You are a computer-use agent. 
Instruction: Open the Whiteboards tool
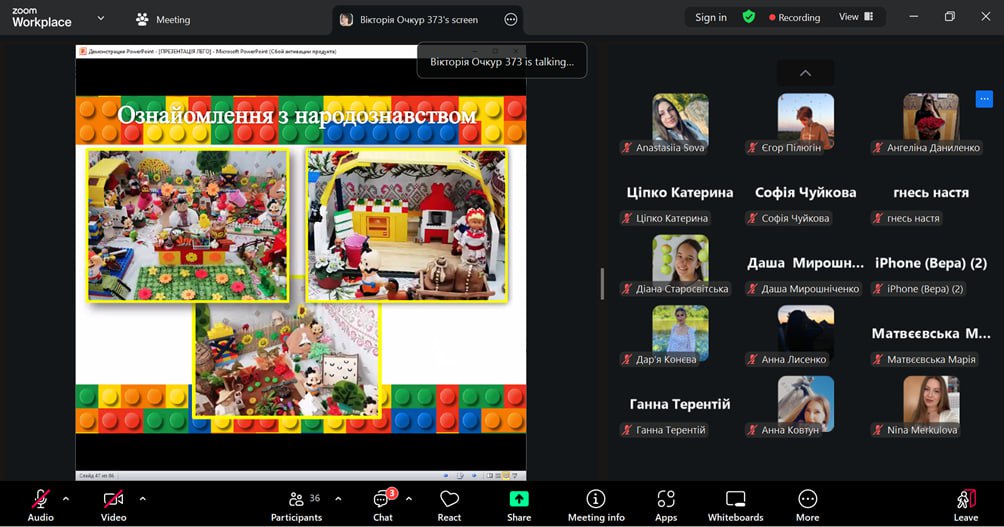(x=735, y=504)
